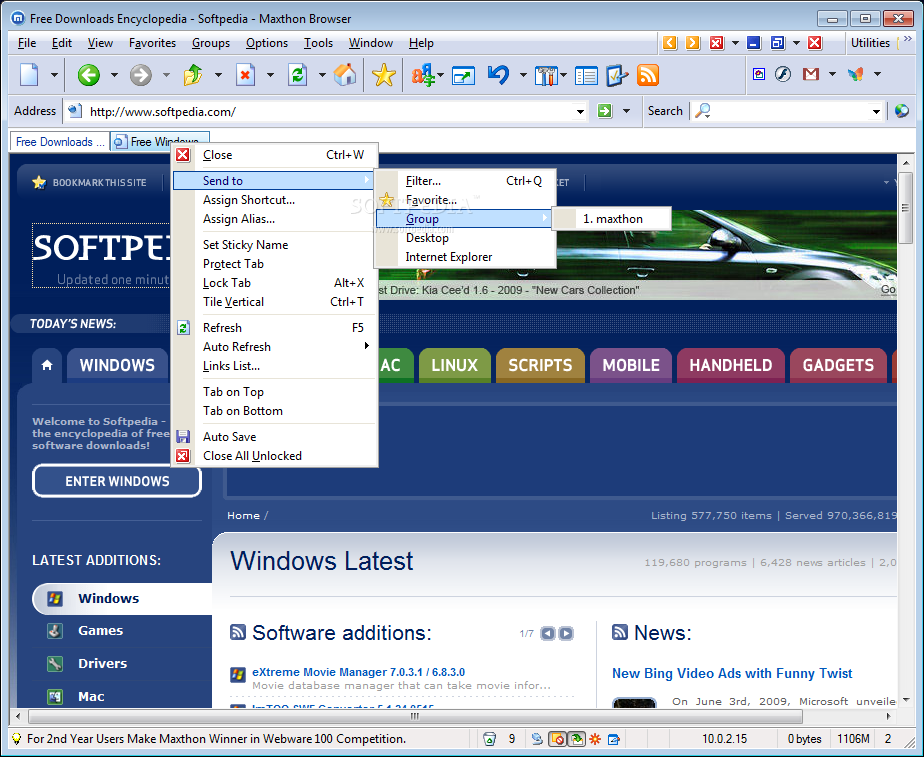The image size is (924, 757).
Task: Click previous tab orange left arrow icon
Action: 670,42
